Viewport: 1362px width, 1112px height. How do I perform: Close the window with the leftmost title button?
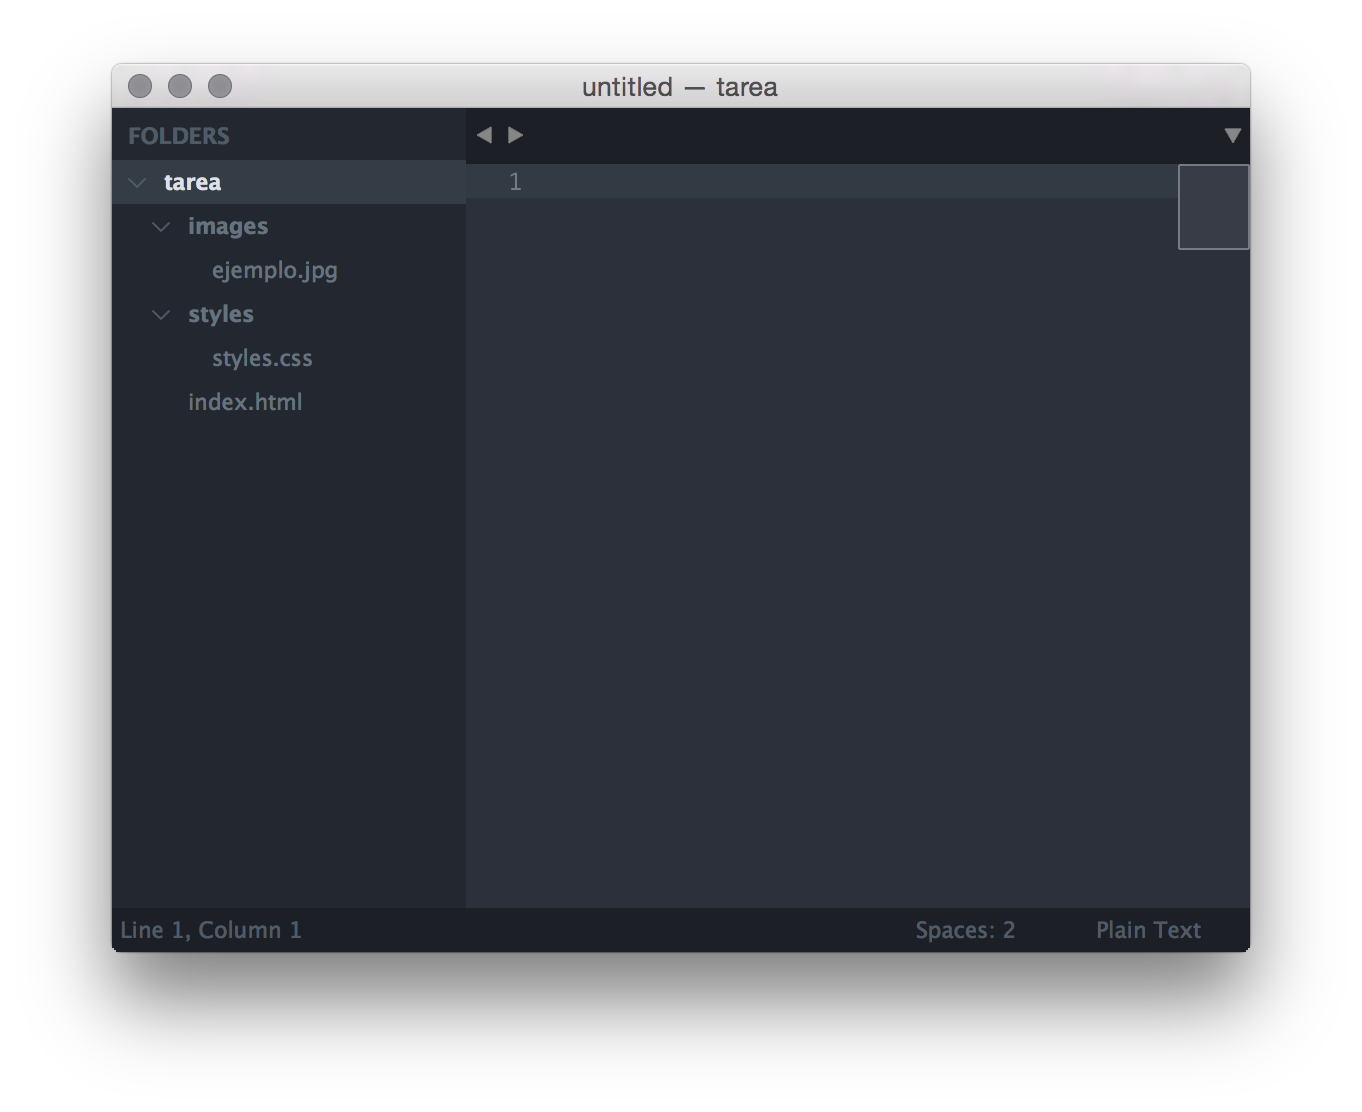(140, 87)
